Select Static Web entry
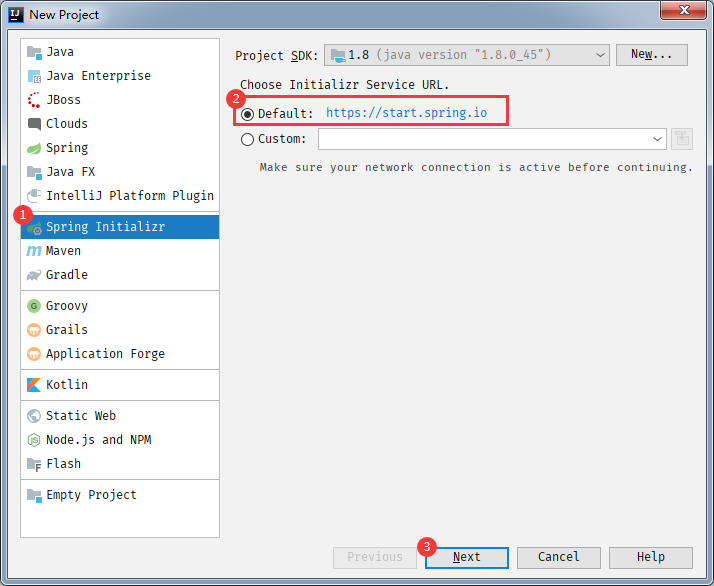 (x=81, y=416)
